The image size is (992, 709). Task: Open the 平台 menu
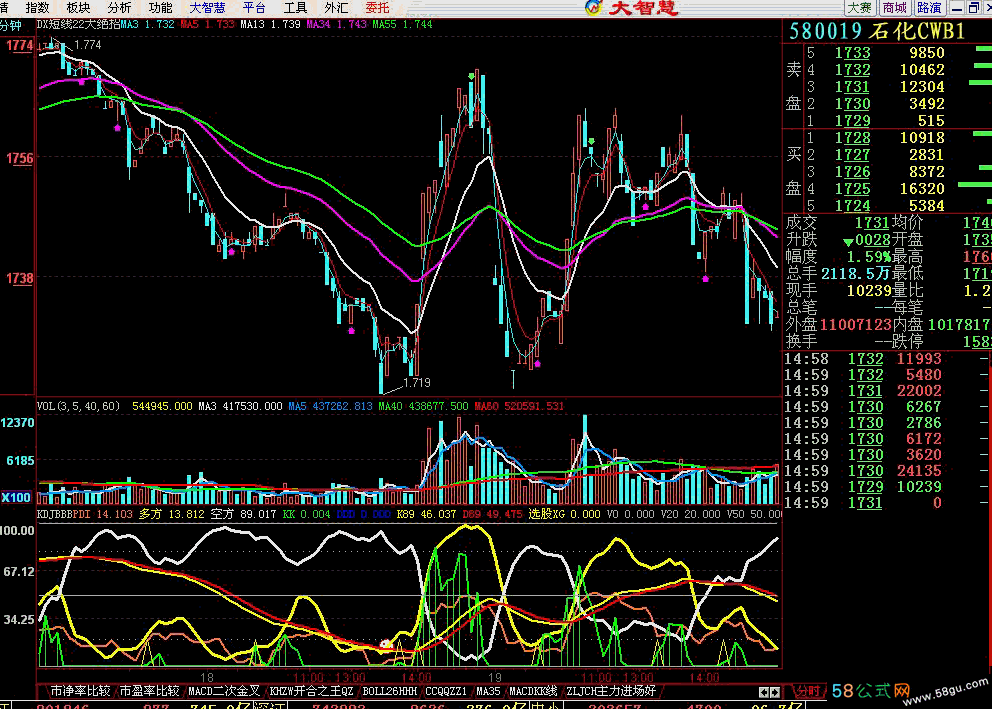click(x=254, y=8)
